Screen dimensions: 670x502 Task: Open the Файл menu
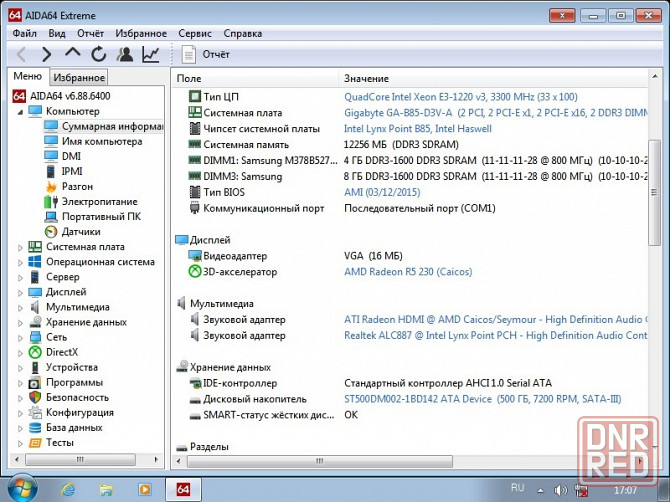(x=24, y=33)
